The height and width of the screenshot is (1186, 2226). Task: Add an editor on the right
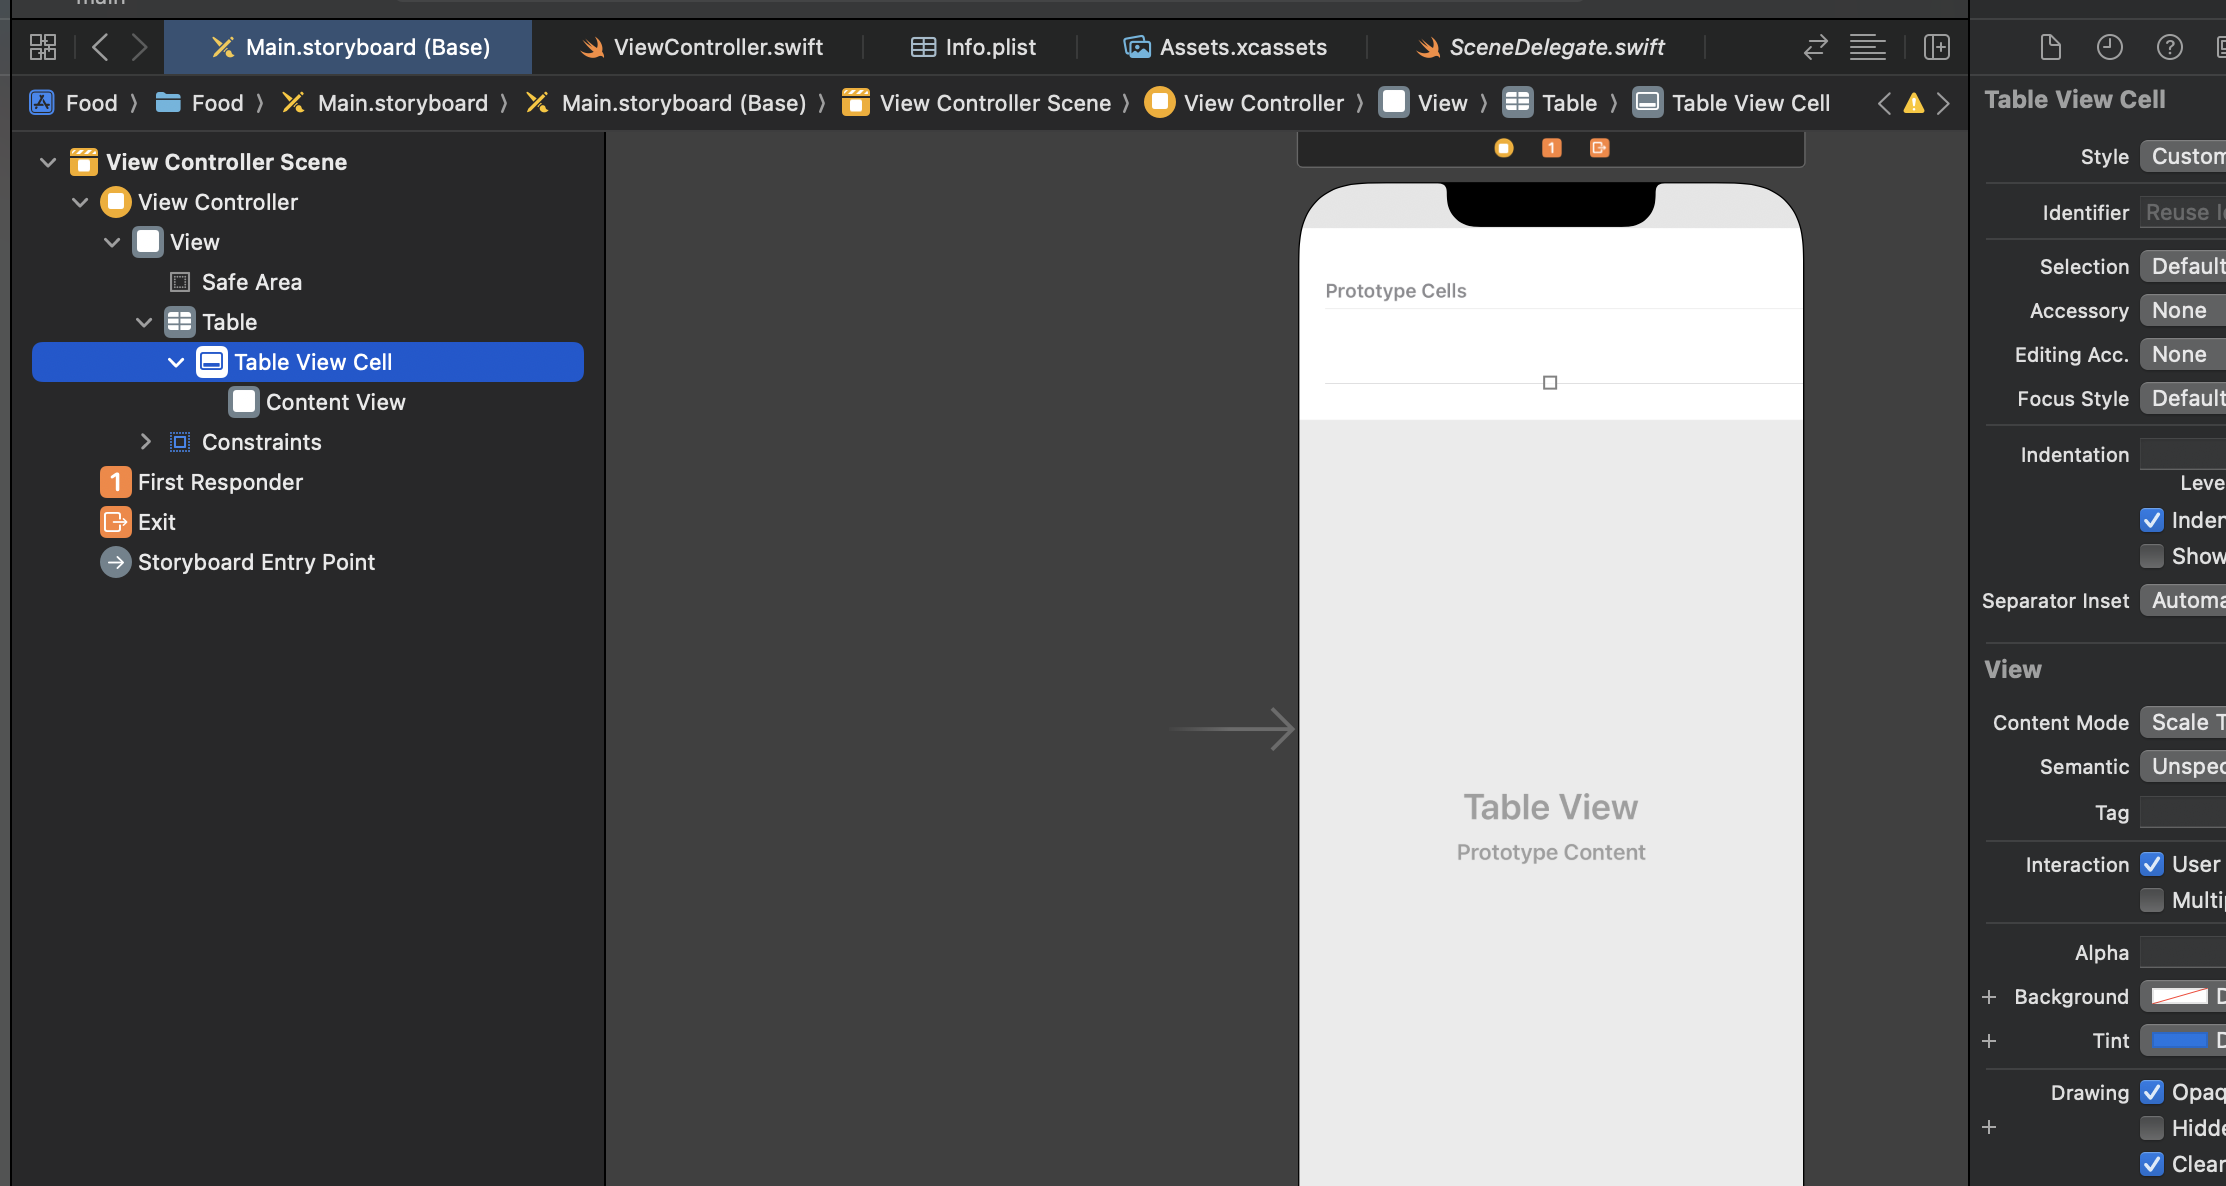point(1937,47)
